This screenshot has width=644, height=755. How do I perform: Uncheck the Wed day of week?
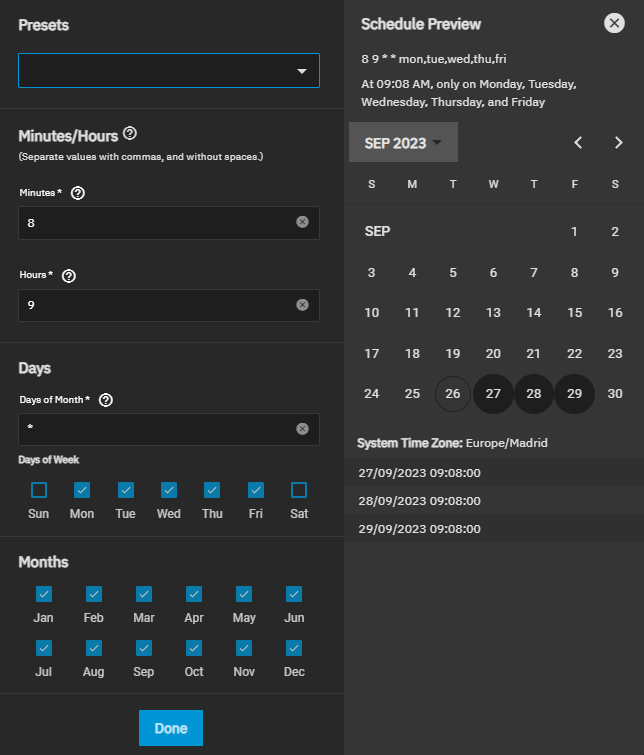169,490
